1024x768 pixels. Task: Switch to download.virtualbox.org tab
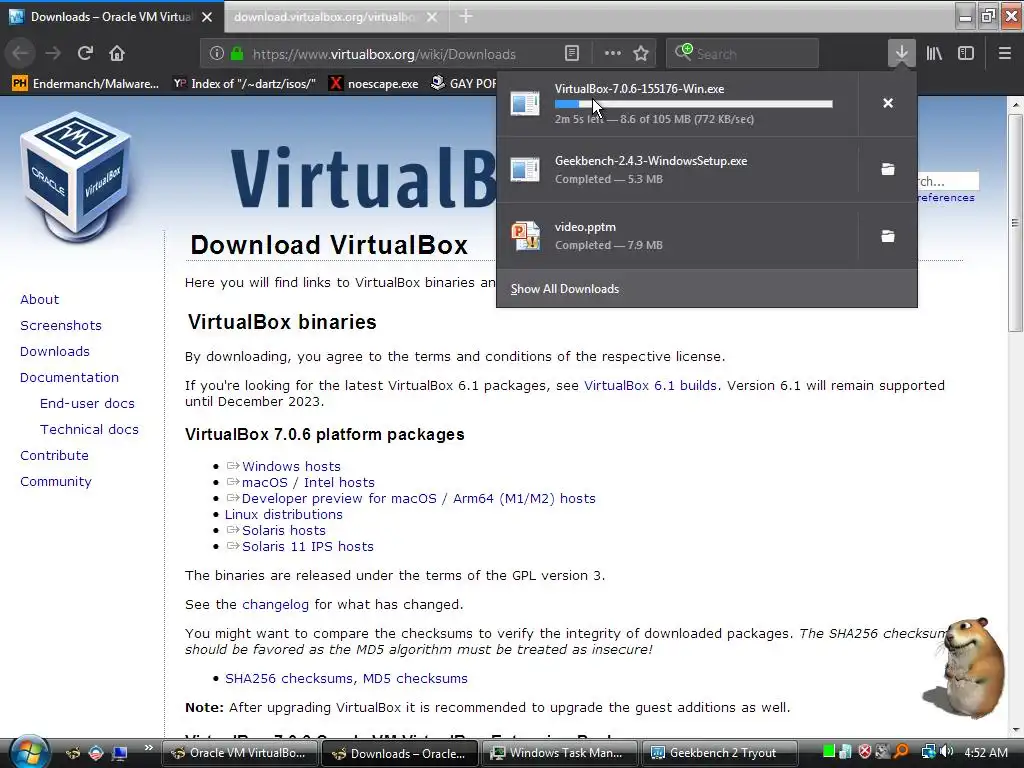[325, 16]
